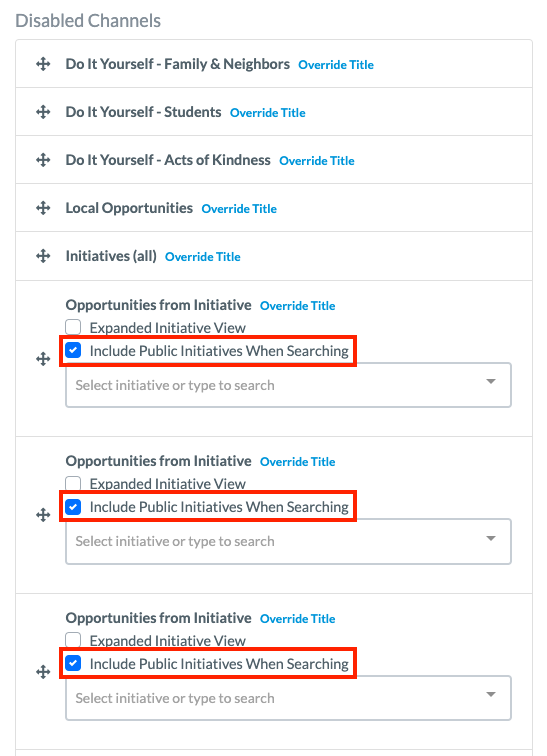
Task: Open dropdown arrow of first initiative selector
Action: pyautogui.click(x=491, y=381)
